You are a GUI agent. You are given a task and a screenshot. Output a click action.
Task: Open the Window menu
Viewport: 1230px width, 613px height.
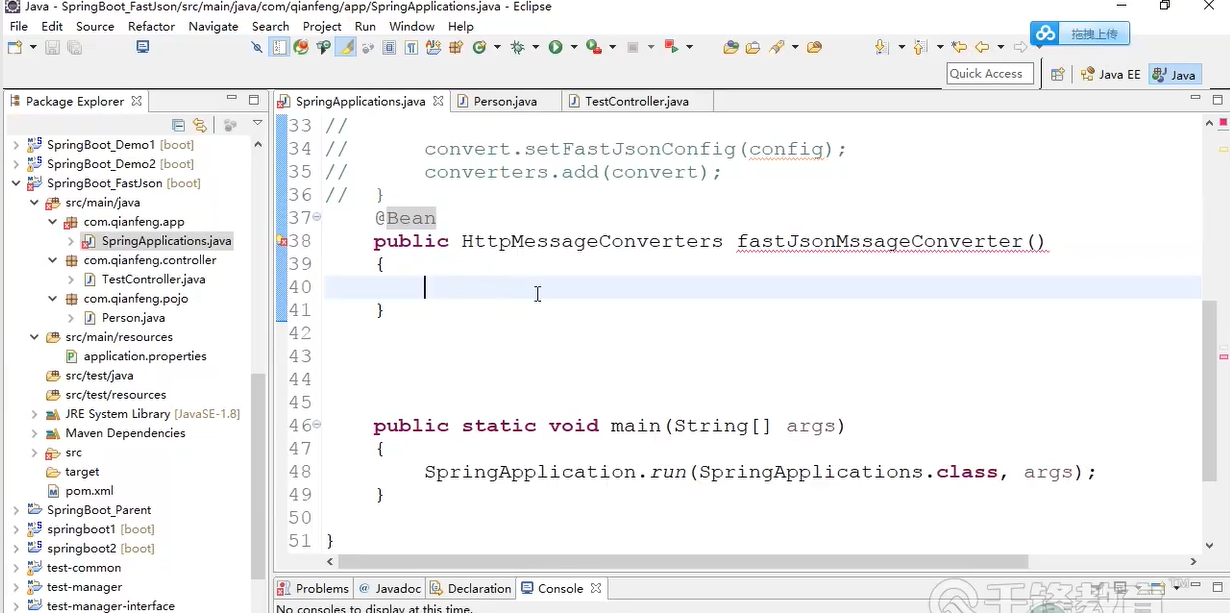[x=412, y=26]
